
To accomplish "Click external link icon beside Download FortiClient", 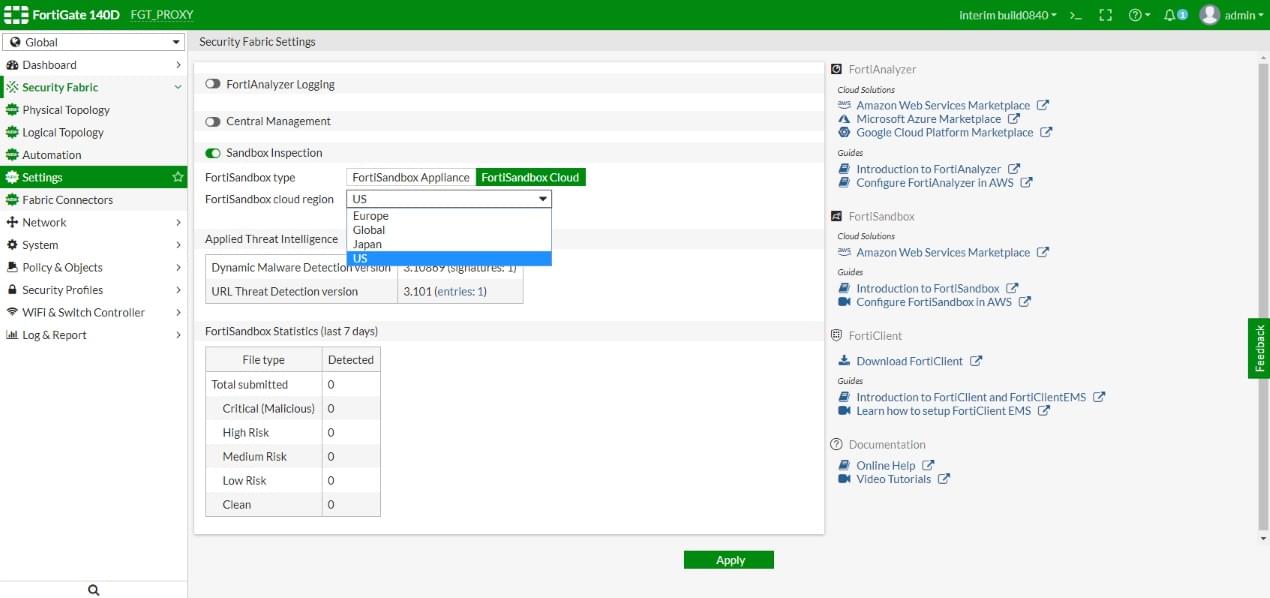I will click(x=976, y=362).
